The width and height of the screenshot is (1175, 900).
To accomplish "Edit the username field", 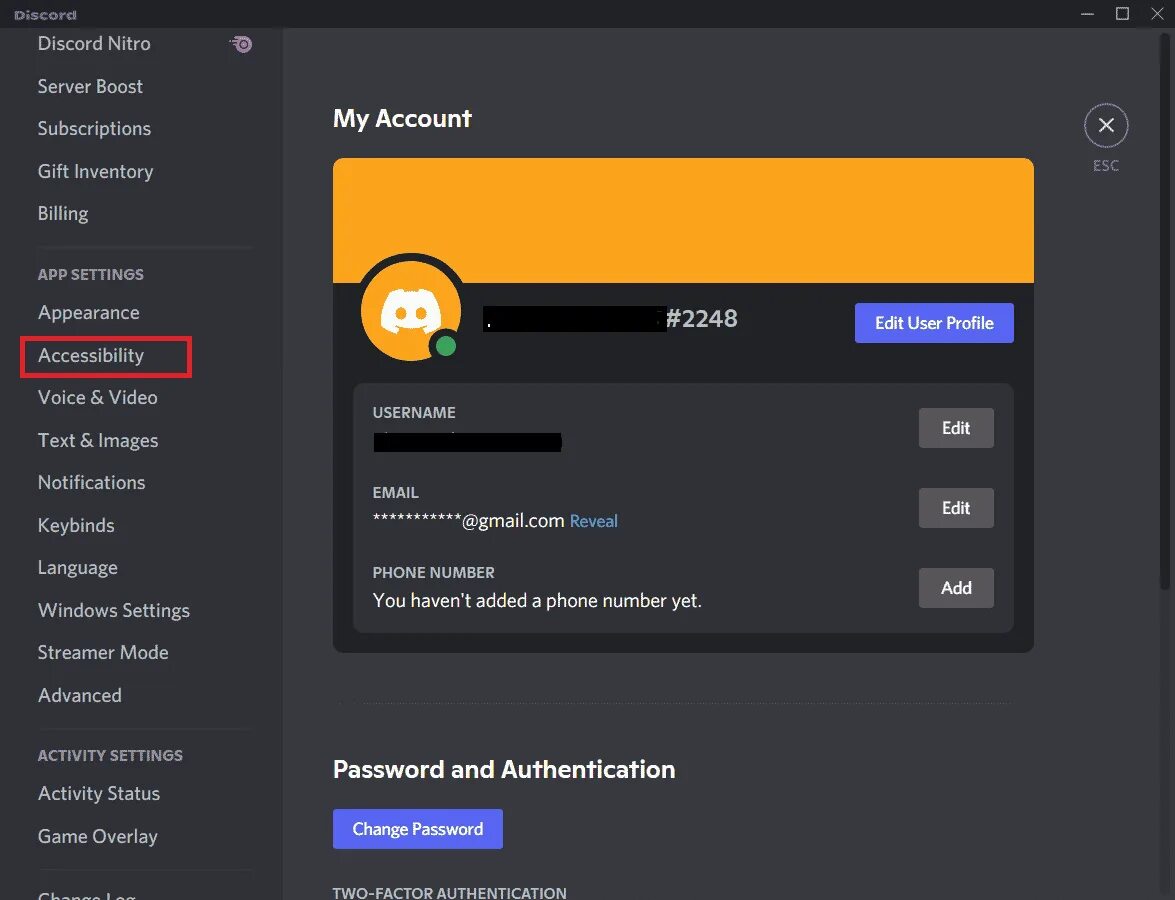I will [x=956, y=428].
